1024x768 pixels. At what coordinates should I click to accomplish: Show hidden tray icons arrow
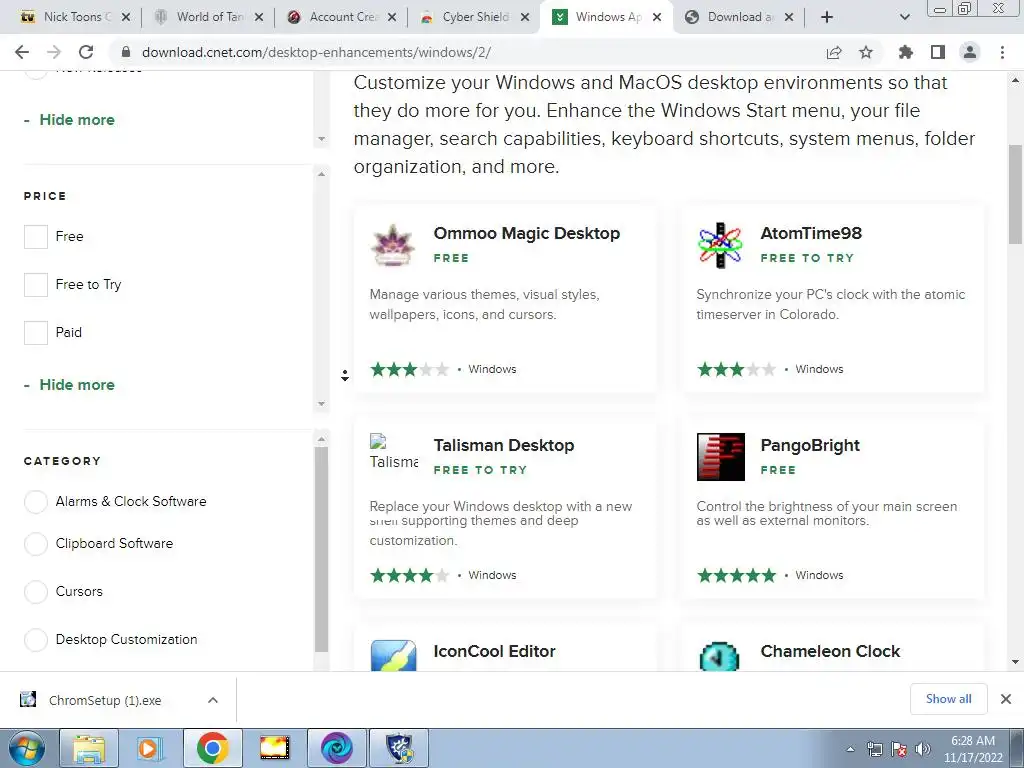850,749
